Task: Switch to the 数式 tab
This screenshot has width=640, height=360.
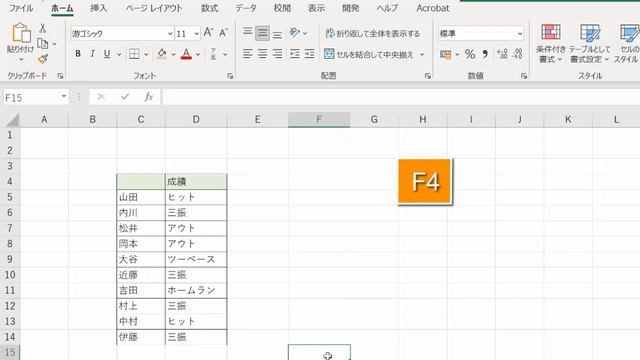Action: (209, 8)
